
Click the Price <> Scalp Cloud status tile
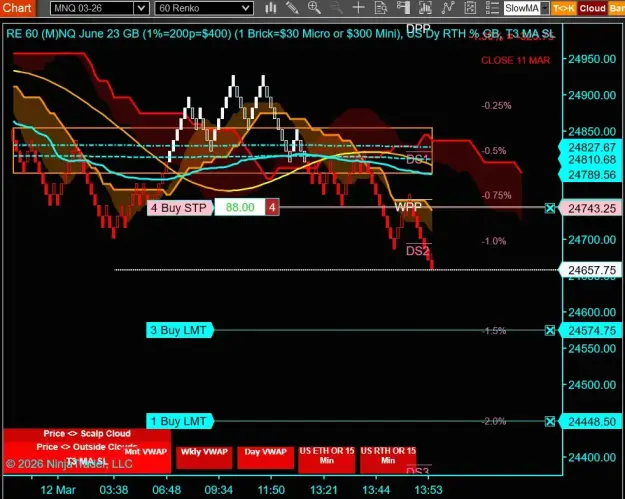87,434
